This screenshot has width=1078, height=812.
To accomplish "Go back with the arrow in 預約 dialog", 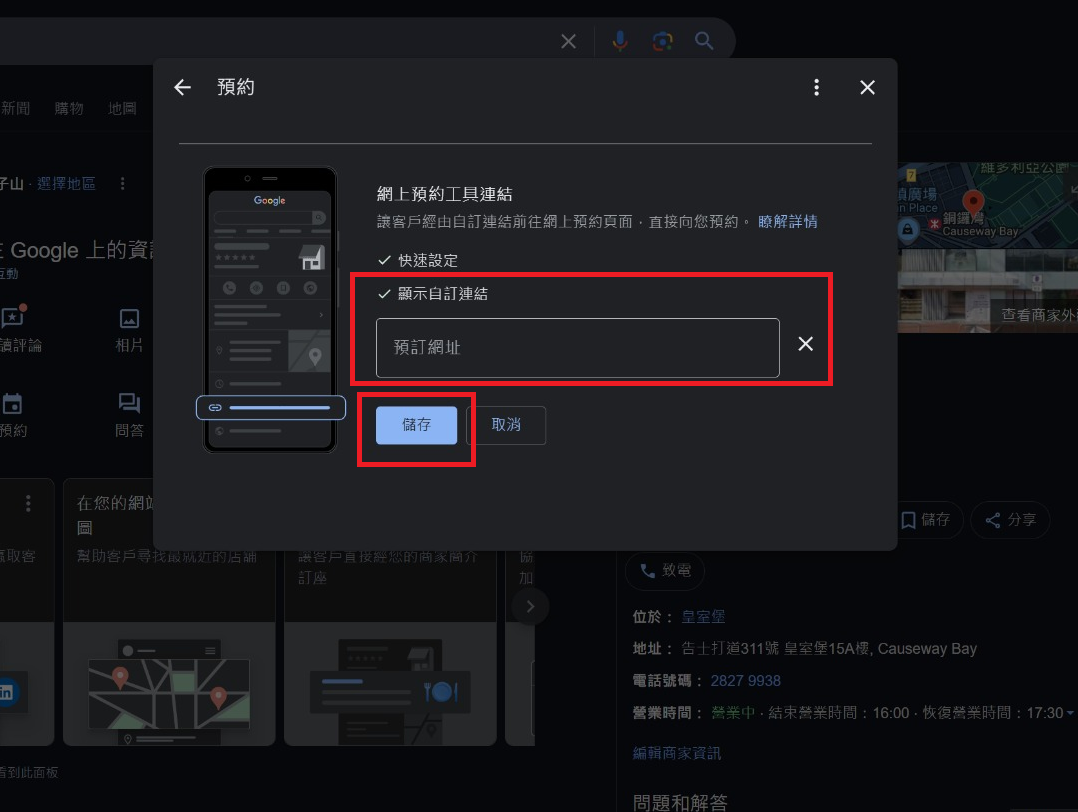I will pyautogui.click(x=182, y=87).
